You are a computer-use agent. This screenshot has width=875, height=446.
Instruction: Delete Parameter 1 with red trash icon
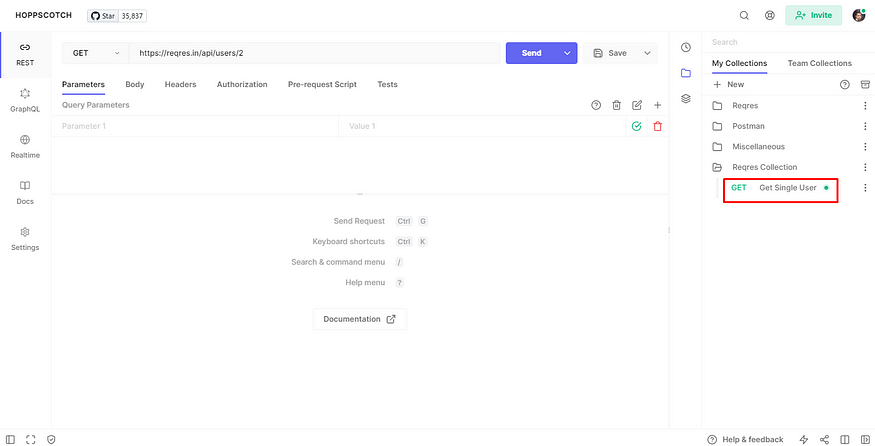tap(657, 126)
